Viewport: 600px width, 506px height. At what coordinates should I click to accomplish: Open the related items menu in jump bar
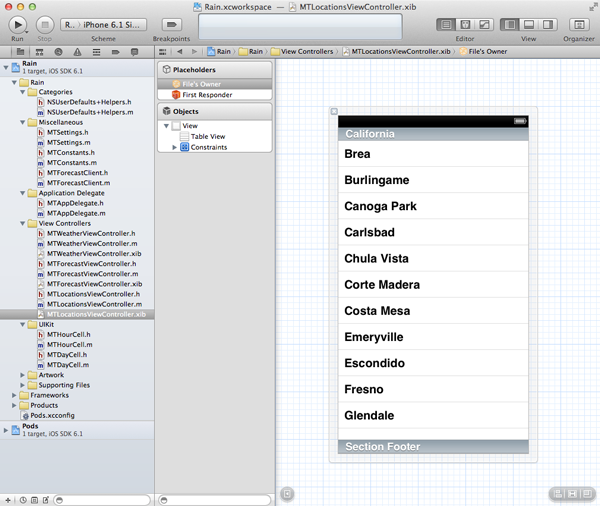(163, 52)
